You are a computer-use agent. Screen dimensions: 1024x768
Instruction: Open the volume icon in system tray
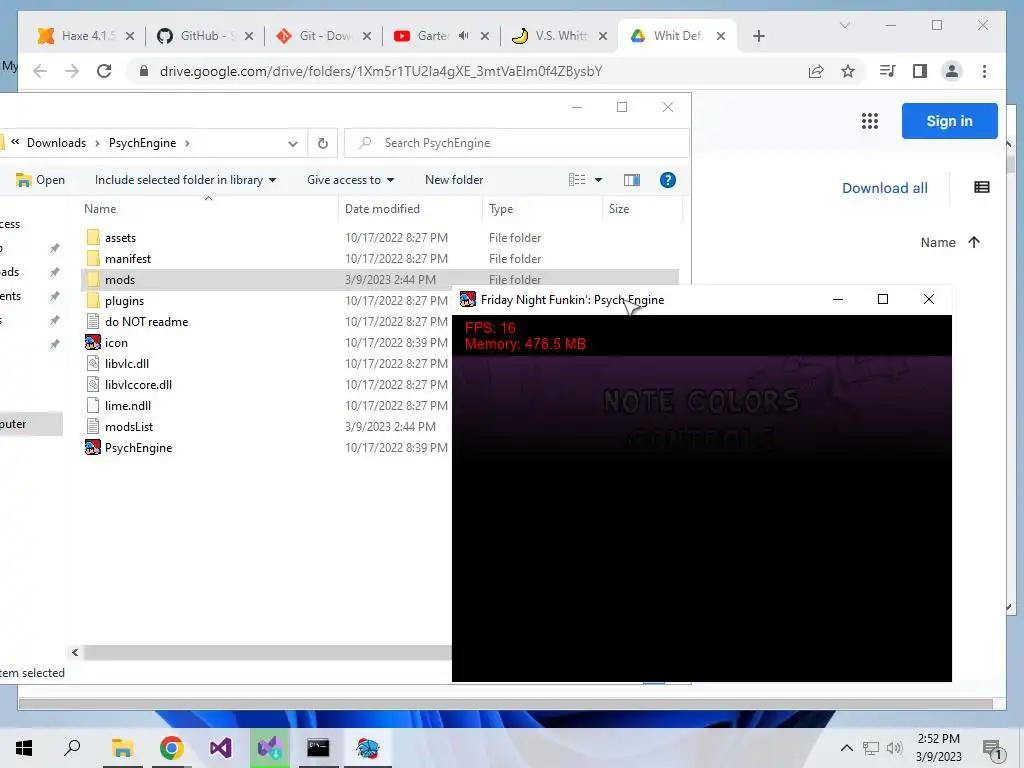[x=894, y=748]
